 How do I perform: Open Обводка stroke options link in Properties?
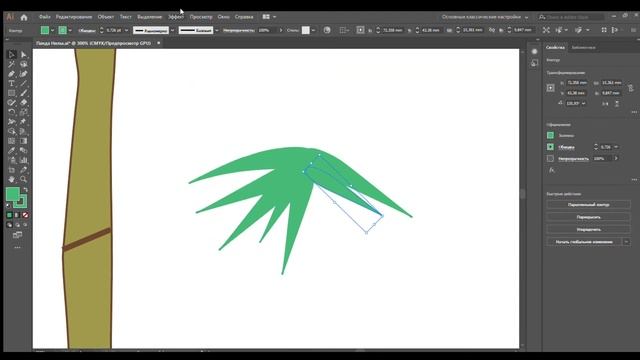[x=566, y=147]
